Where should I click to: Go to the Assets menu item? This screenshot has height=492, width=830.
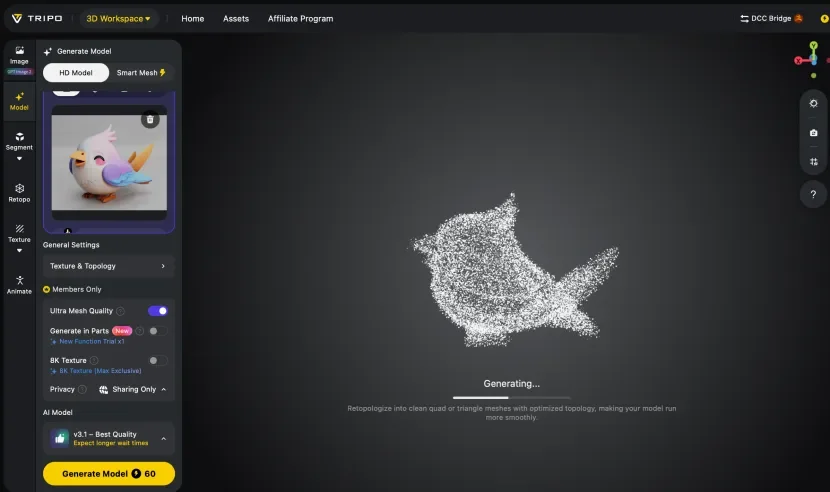[x=236, y=19]
